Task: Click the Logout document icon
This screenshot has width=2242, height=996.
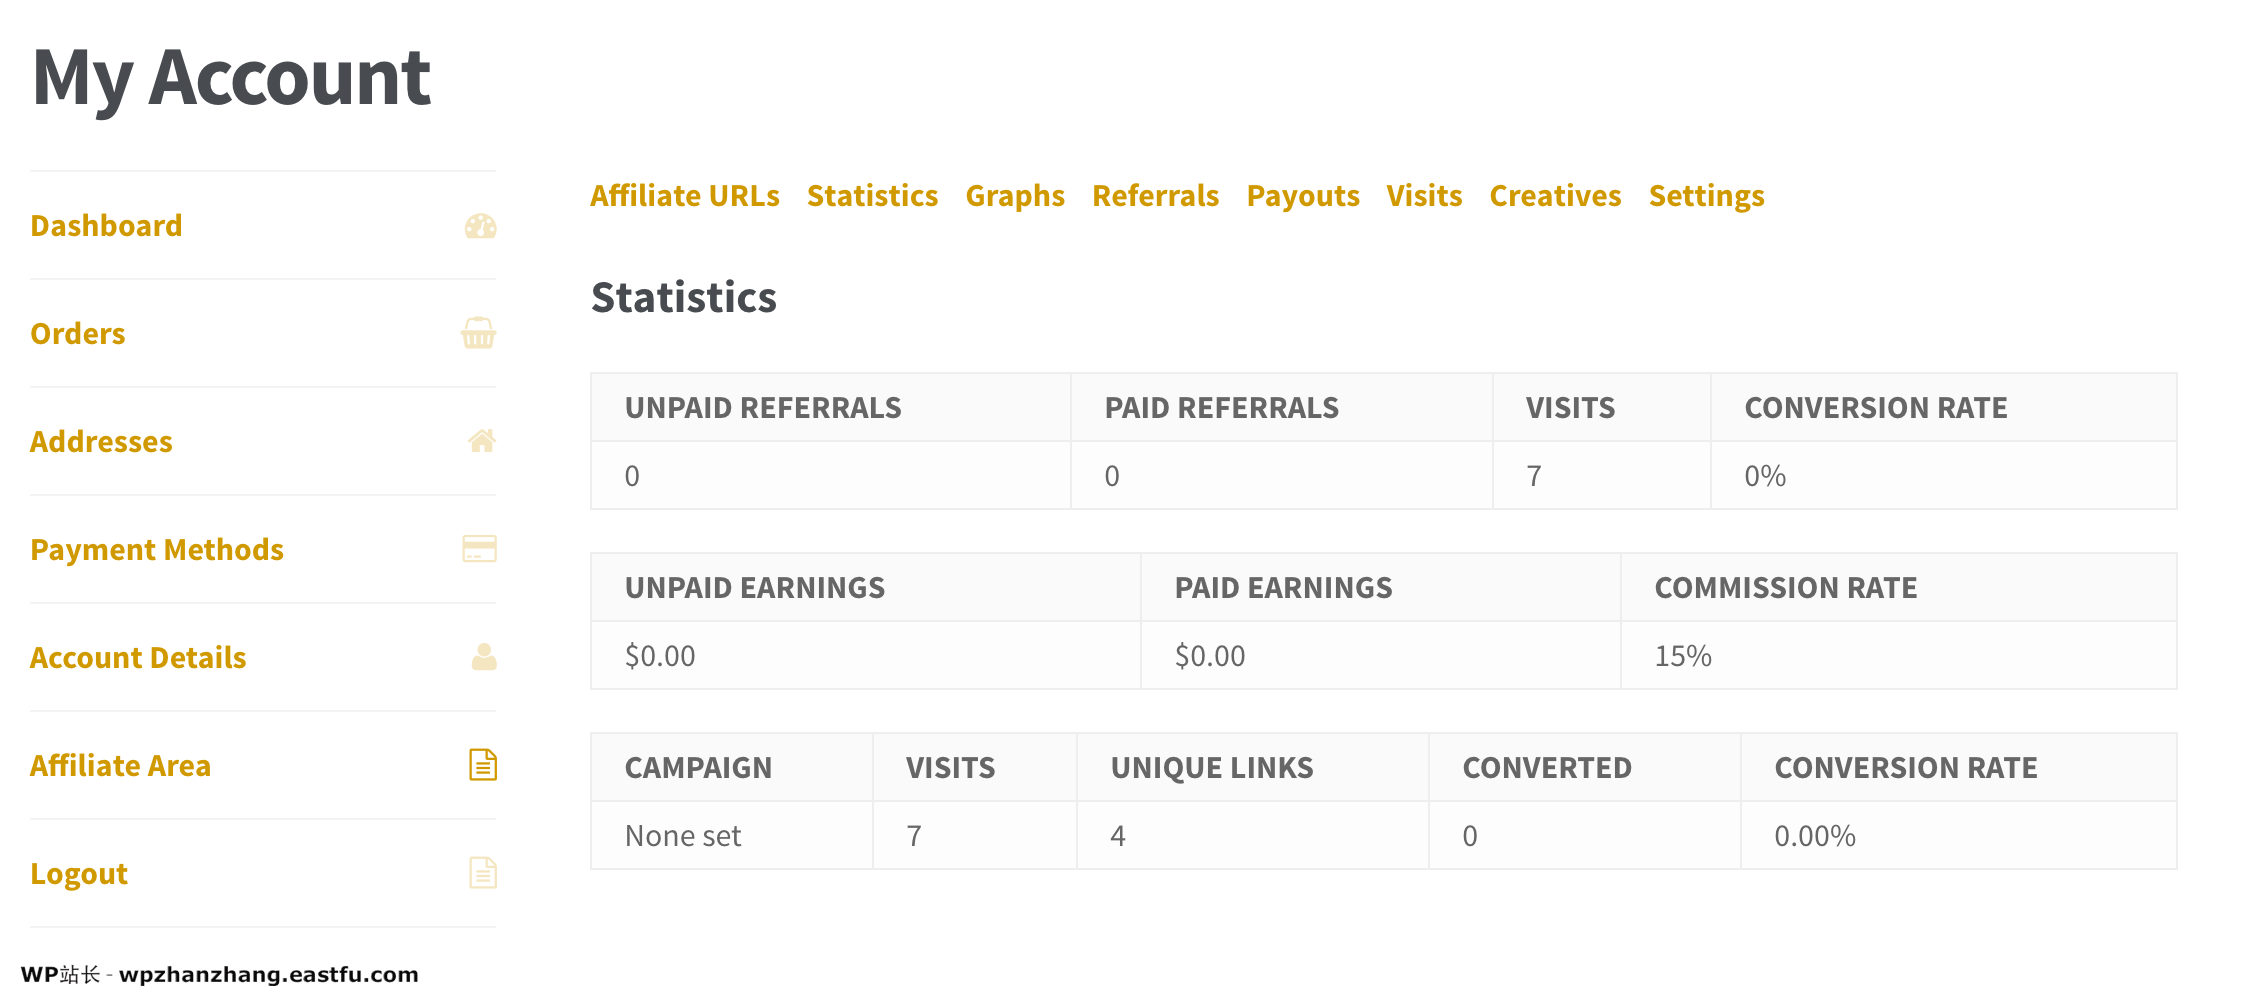Action: [x=483, y=873]
